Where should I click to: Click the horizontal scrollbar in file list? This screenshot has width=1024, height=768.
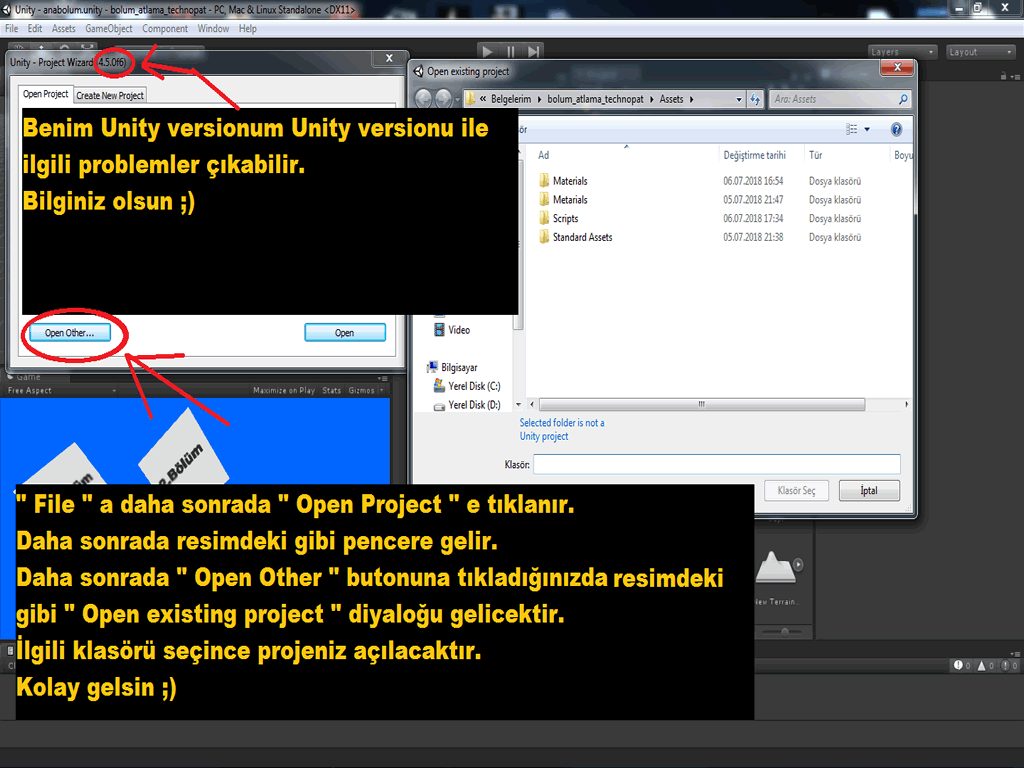(x=701, y=405)
